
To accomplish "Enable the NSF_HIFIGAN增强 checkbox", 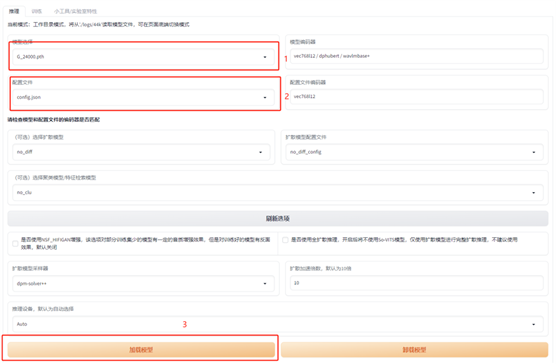I will click(15, 243).
